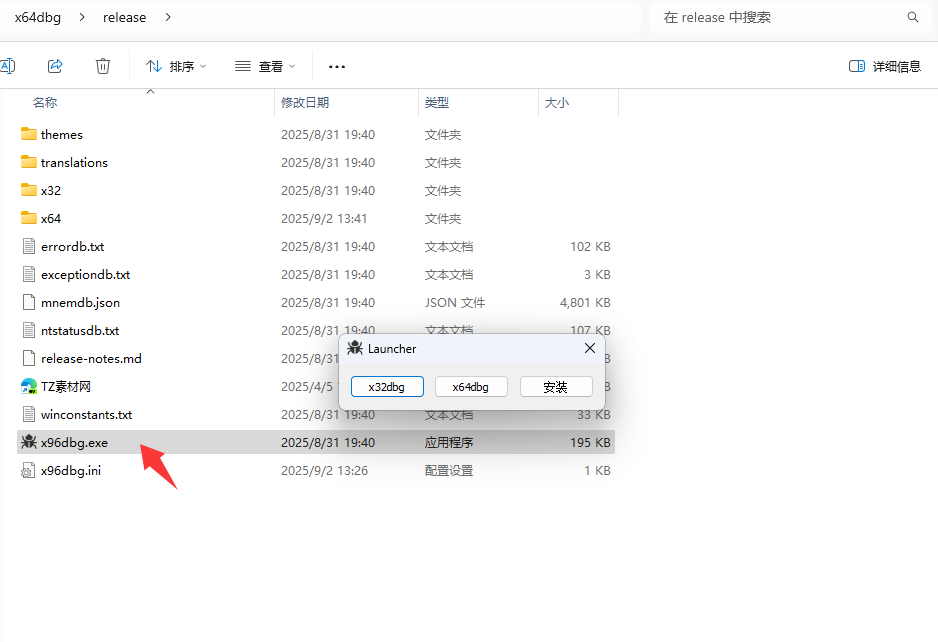Launch x64dbg from the Launcher dialog
Image resolution: width=938 pixels, height=642 pixels.
[471, 387]
